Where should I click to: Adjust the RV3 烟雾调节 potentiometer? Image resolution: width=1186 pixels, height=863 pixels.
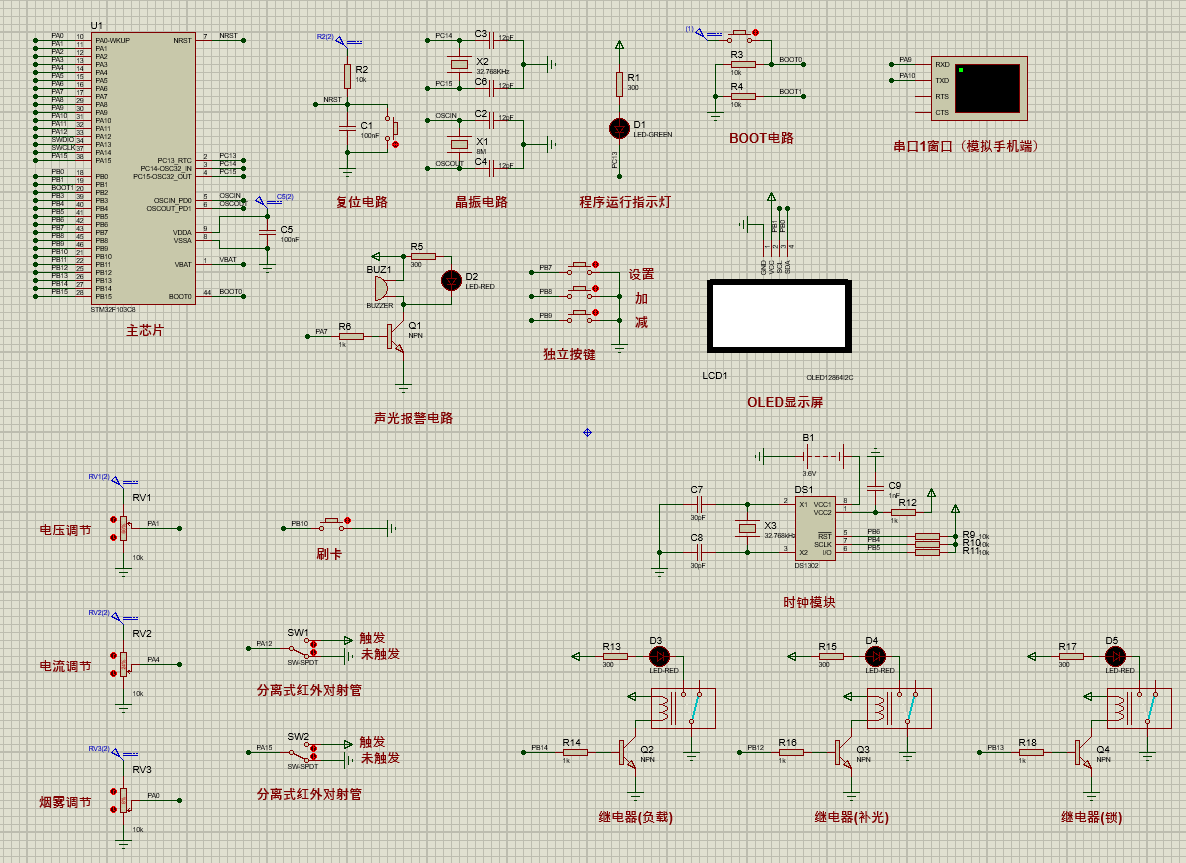[123, 800]
